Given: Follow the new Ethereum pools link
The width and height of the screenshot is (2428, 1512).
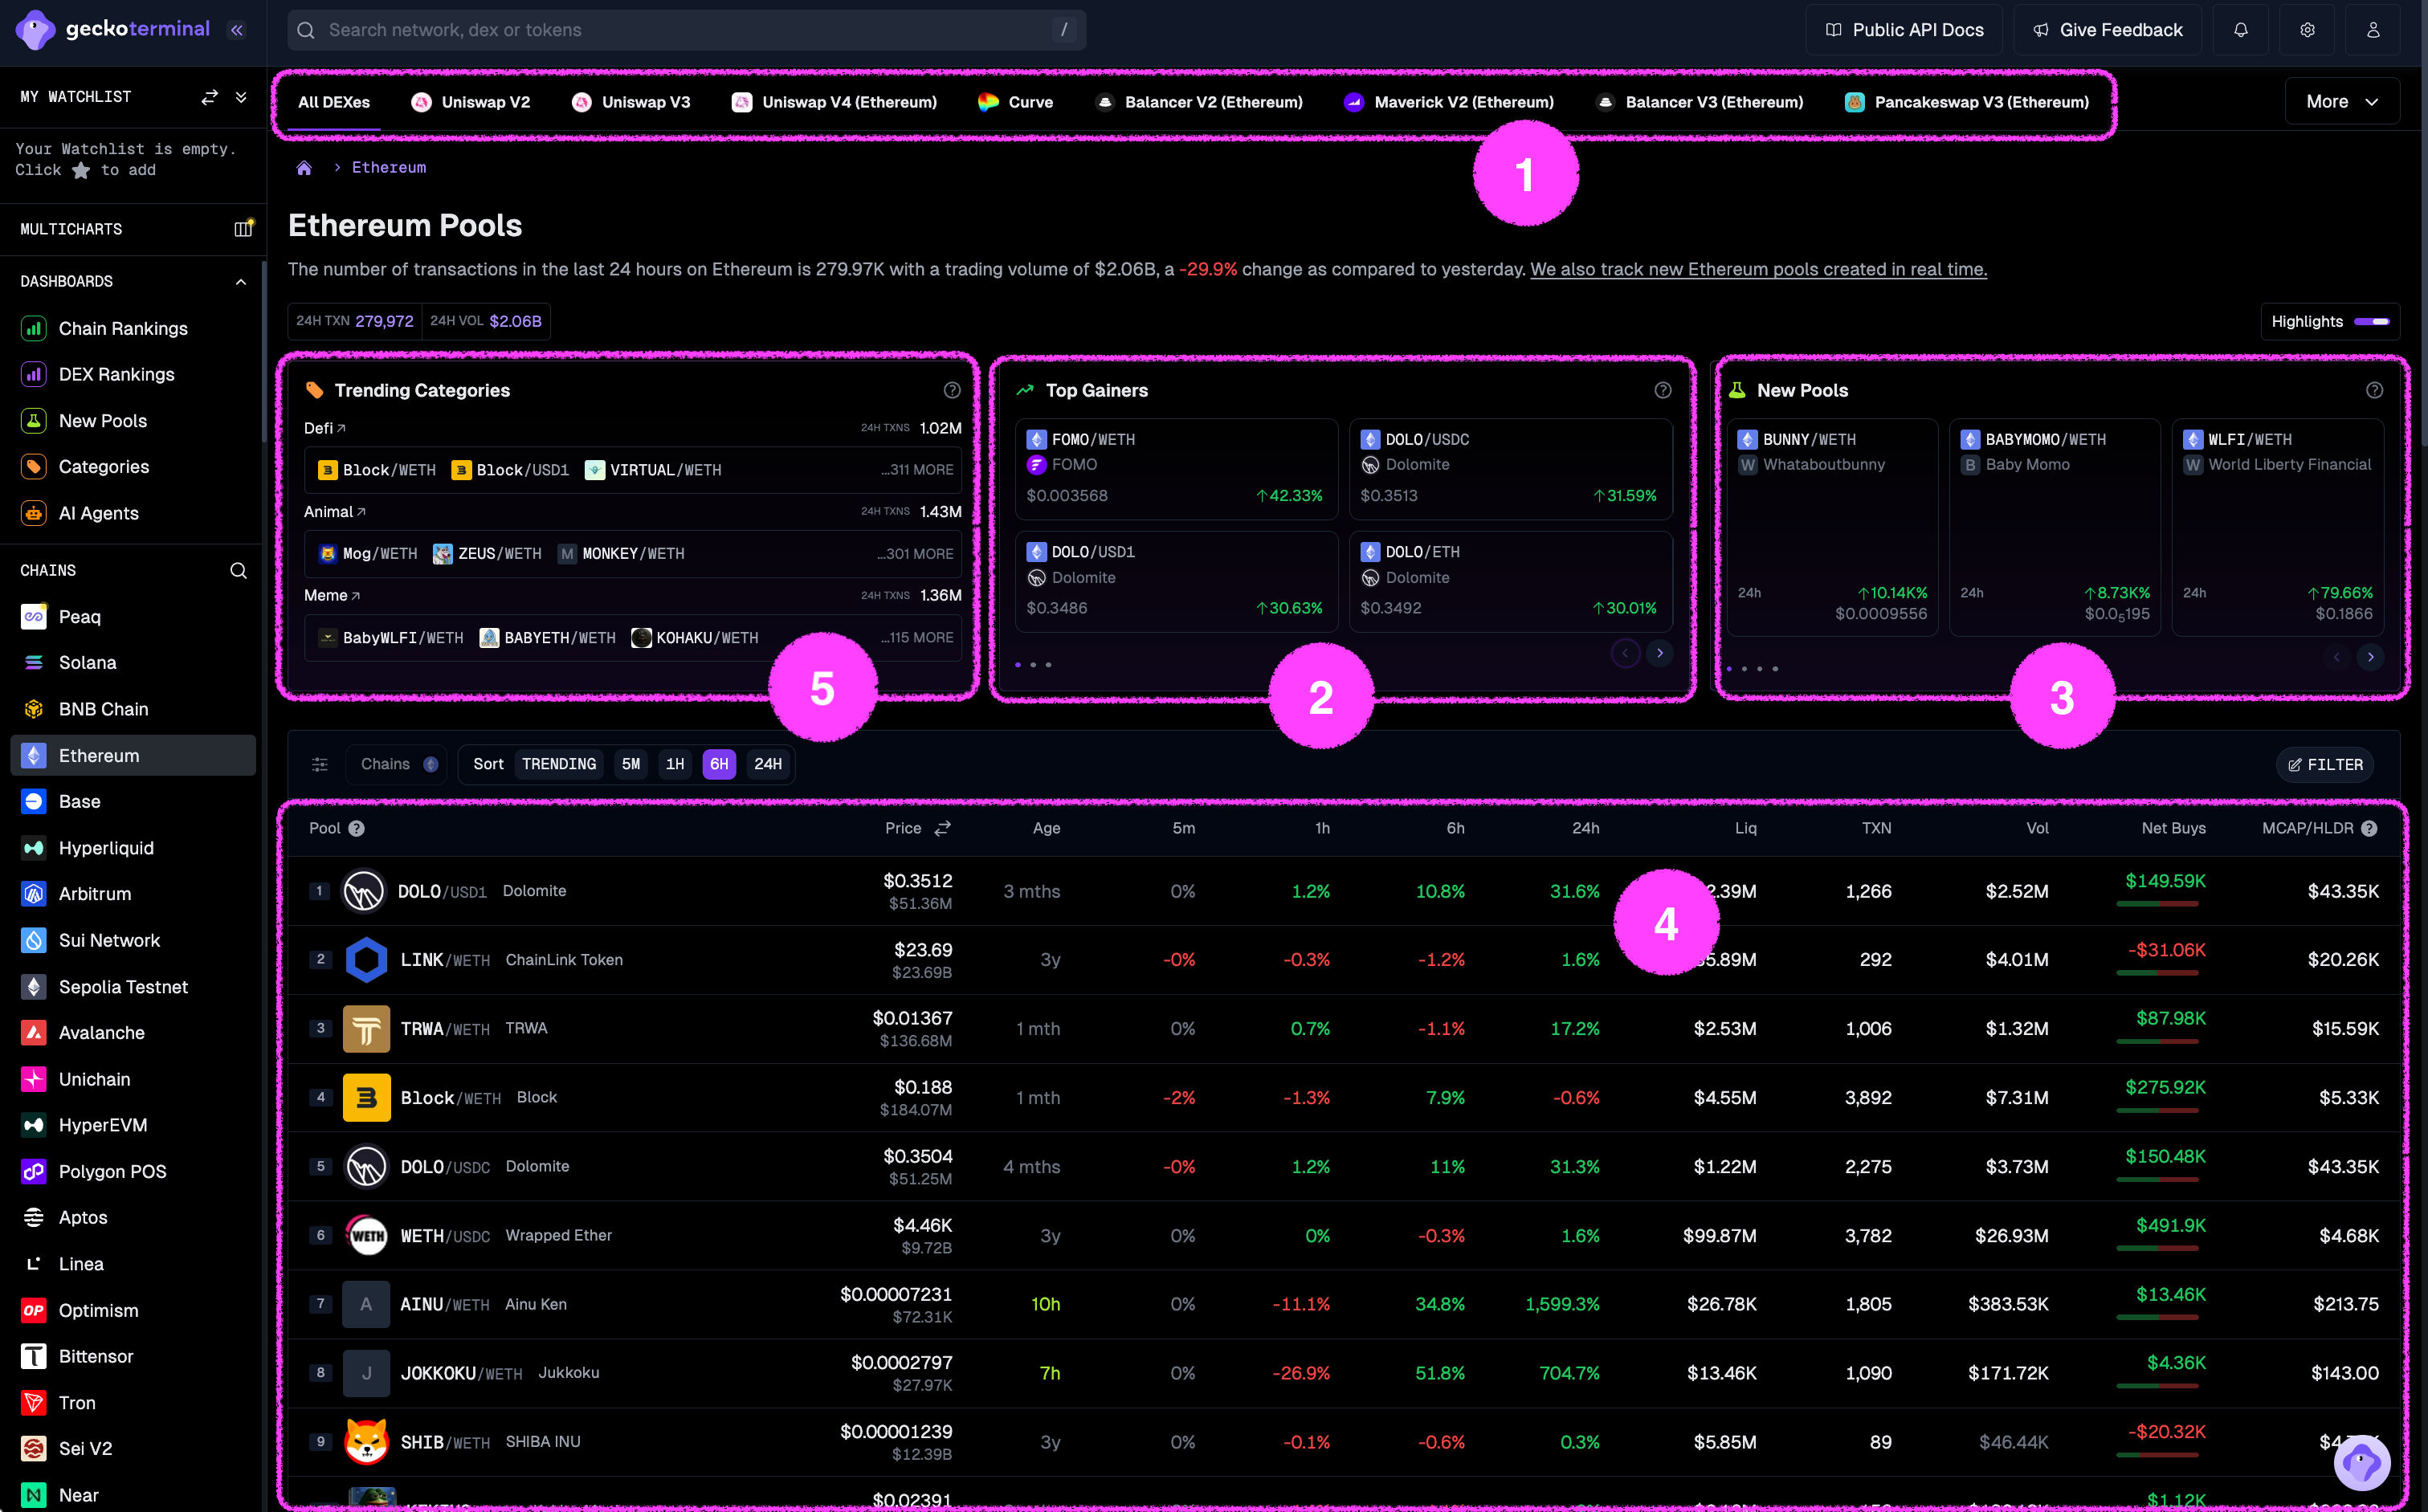Looking at the screenshot, I should point(1758,269).
